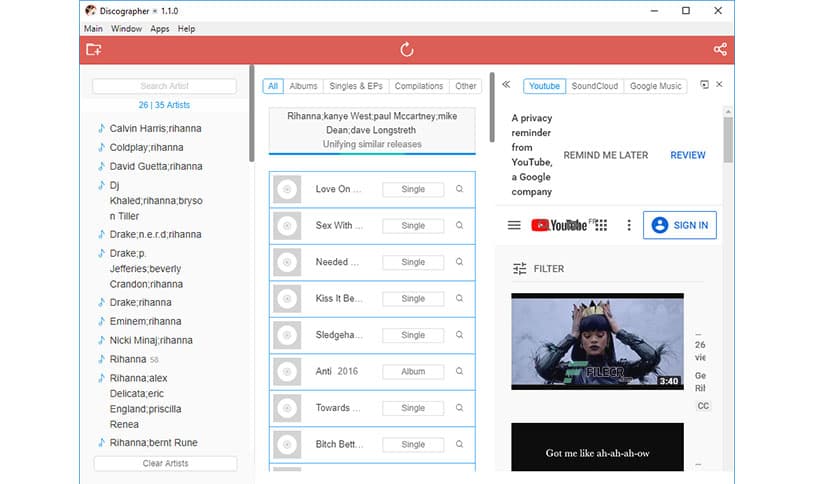Open YouTube three-dot settings menu
The height and width of the screenshot is (484, 836).
pyautogui.click(x=629, y=225)
